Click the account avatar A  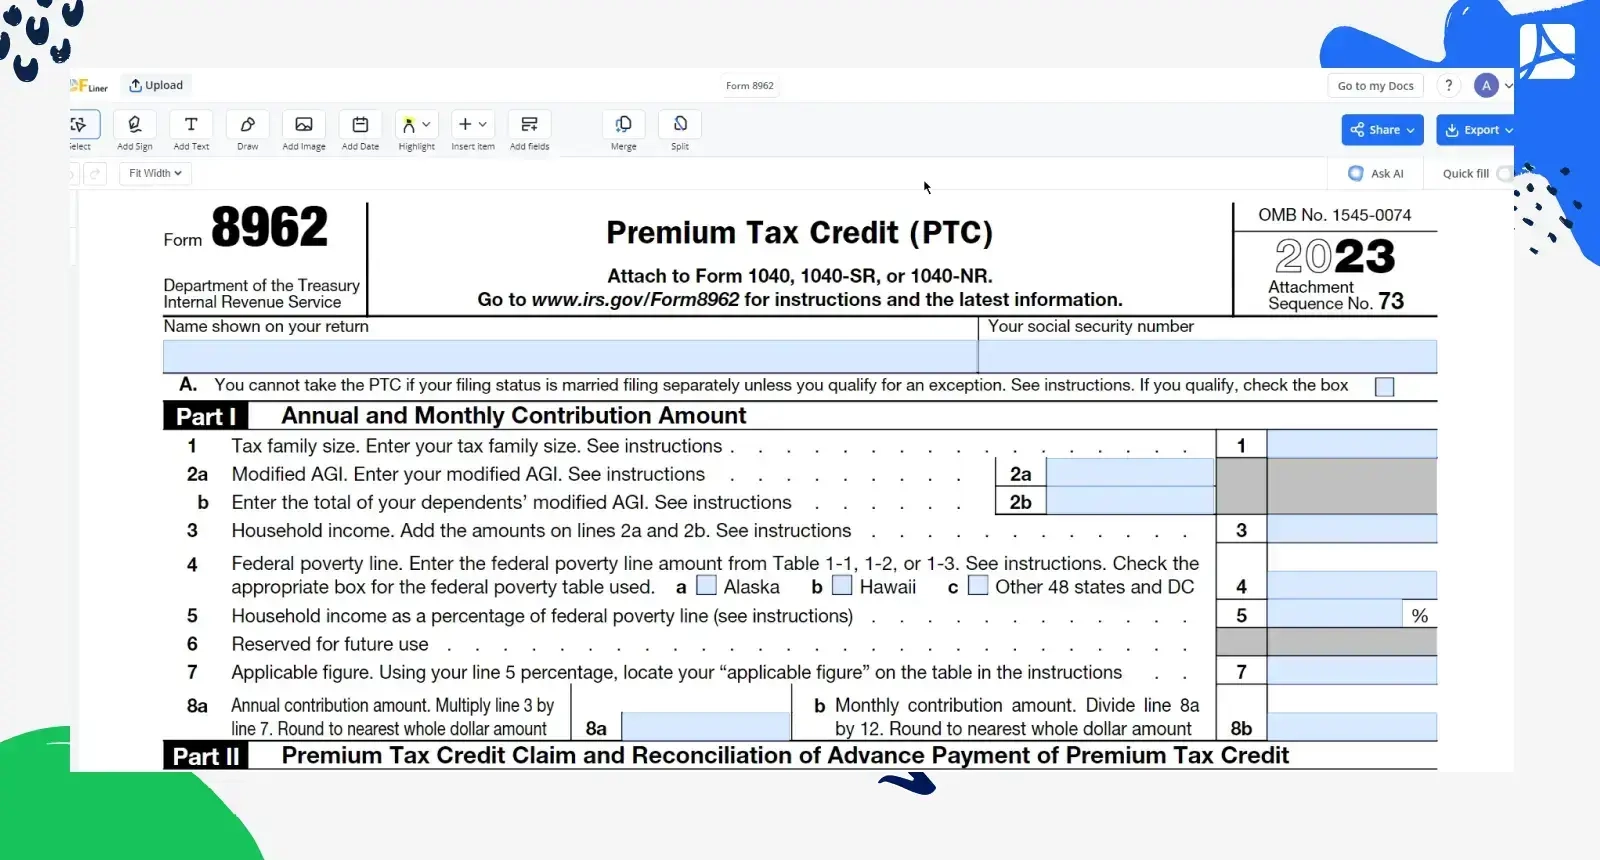pyautogui.click(x=1486, y=86)
